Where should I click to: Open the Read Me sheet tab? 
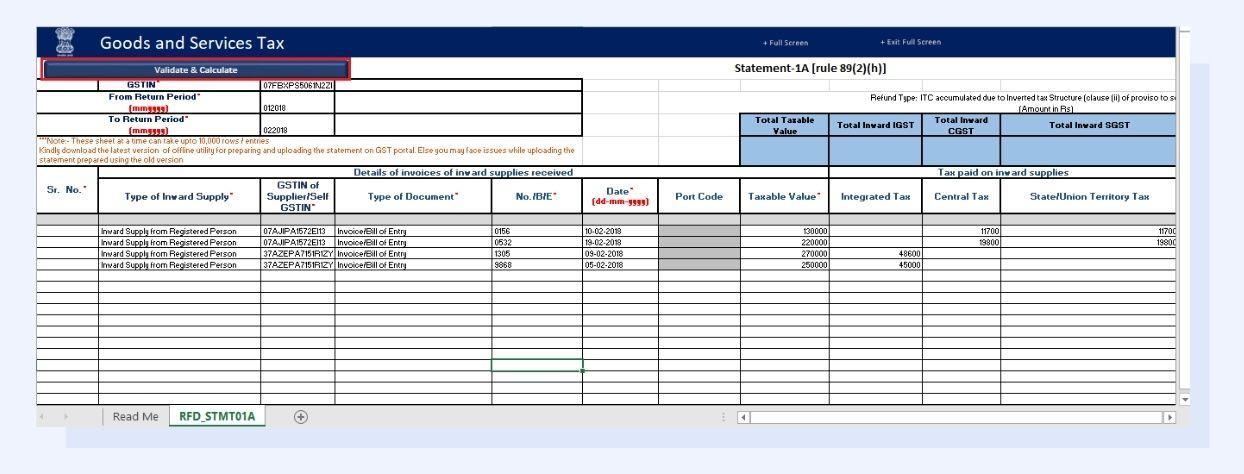click(x=135, y=417)
